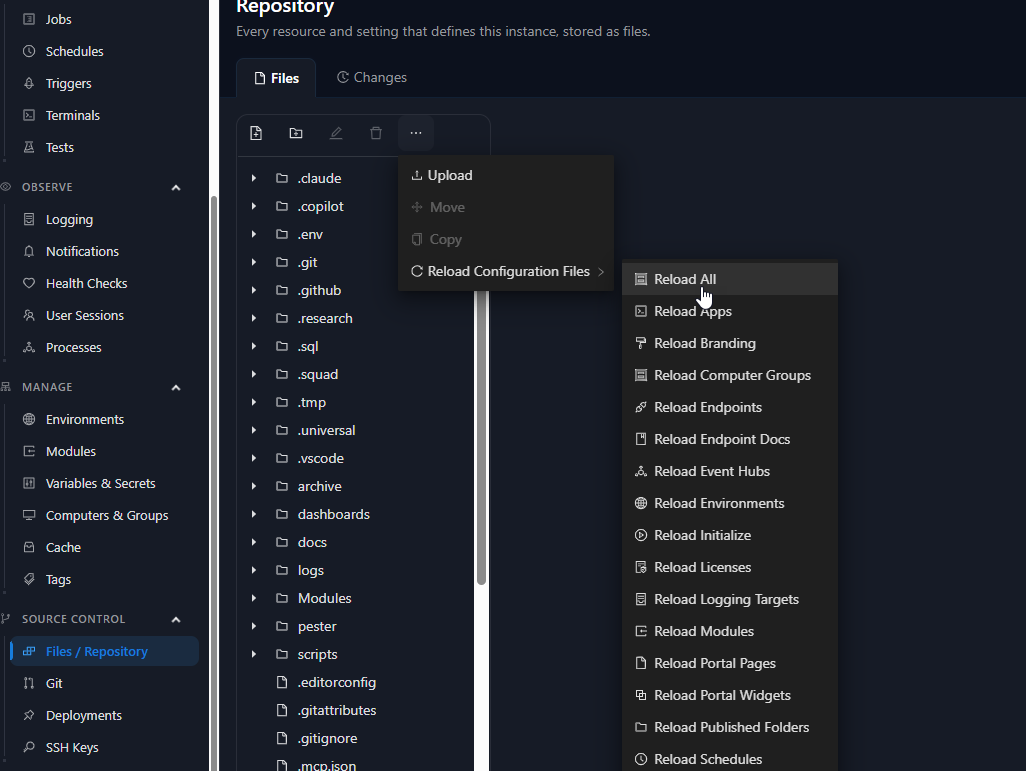Screen dimensions: 1026x771
Task: Open the three-dot more actions menu
Action: coord(416,134)
